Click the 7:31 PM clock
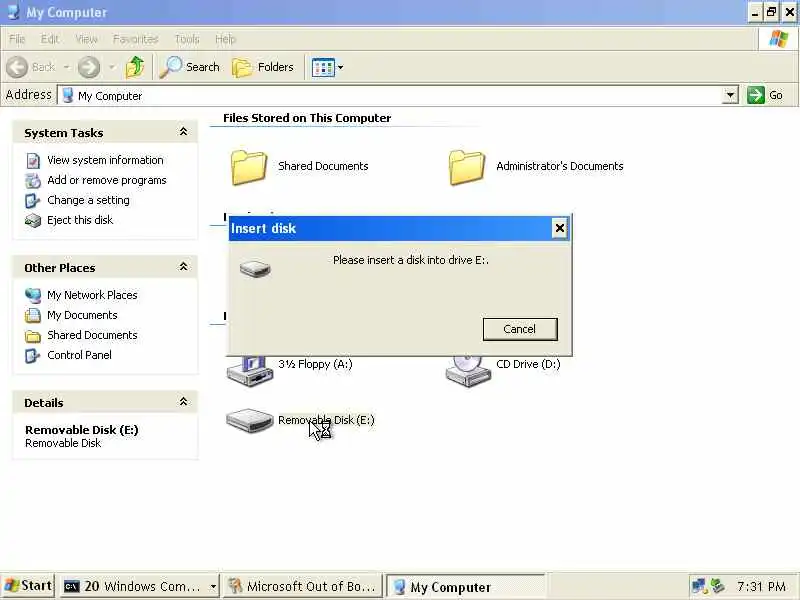This screenshot has width=800, height=600. point(761,586)
